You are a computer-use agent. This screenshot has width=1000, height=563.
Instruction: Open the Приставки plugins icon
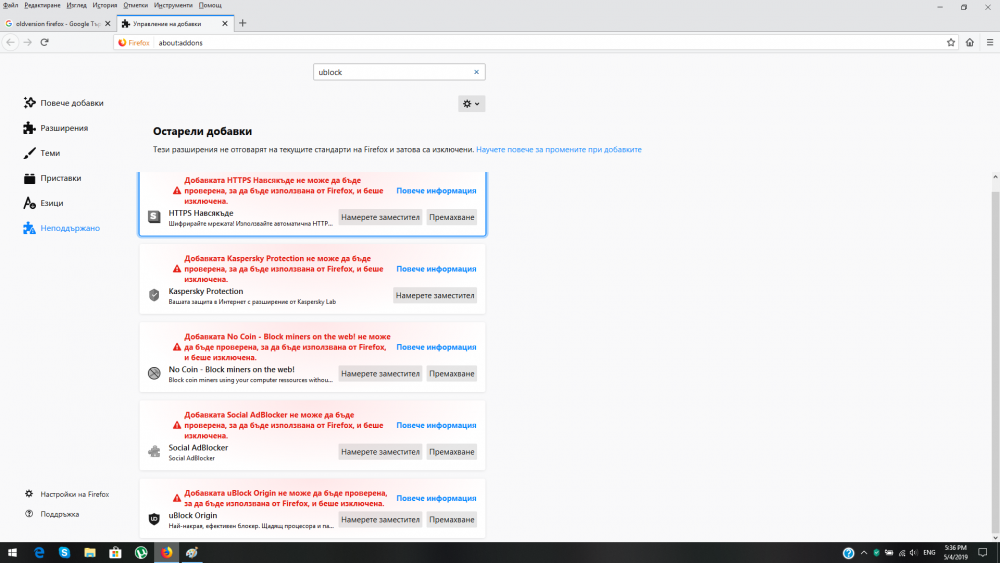click(x=29, y=178)
